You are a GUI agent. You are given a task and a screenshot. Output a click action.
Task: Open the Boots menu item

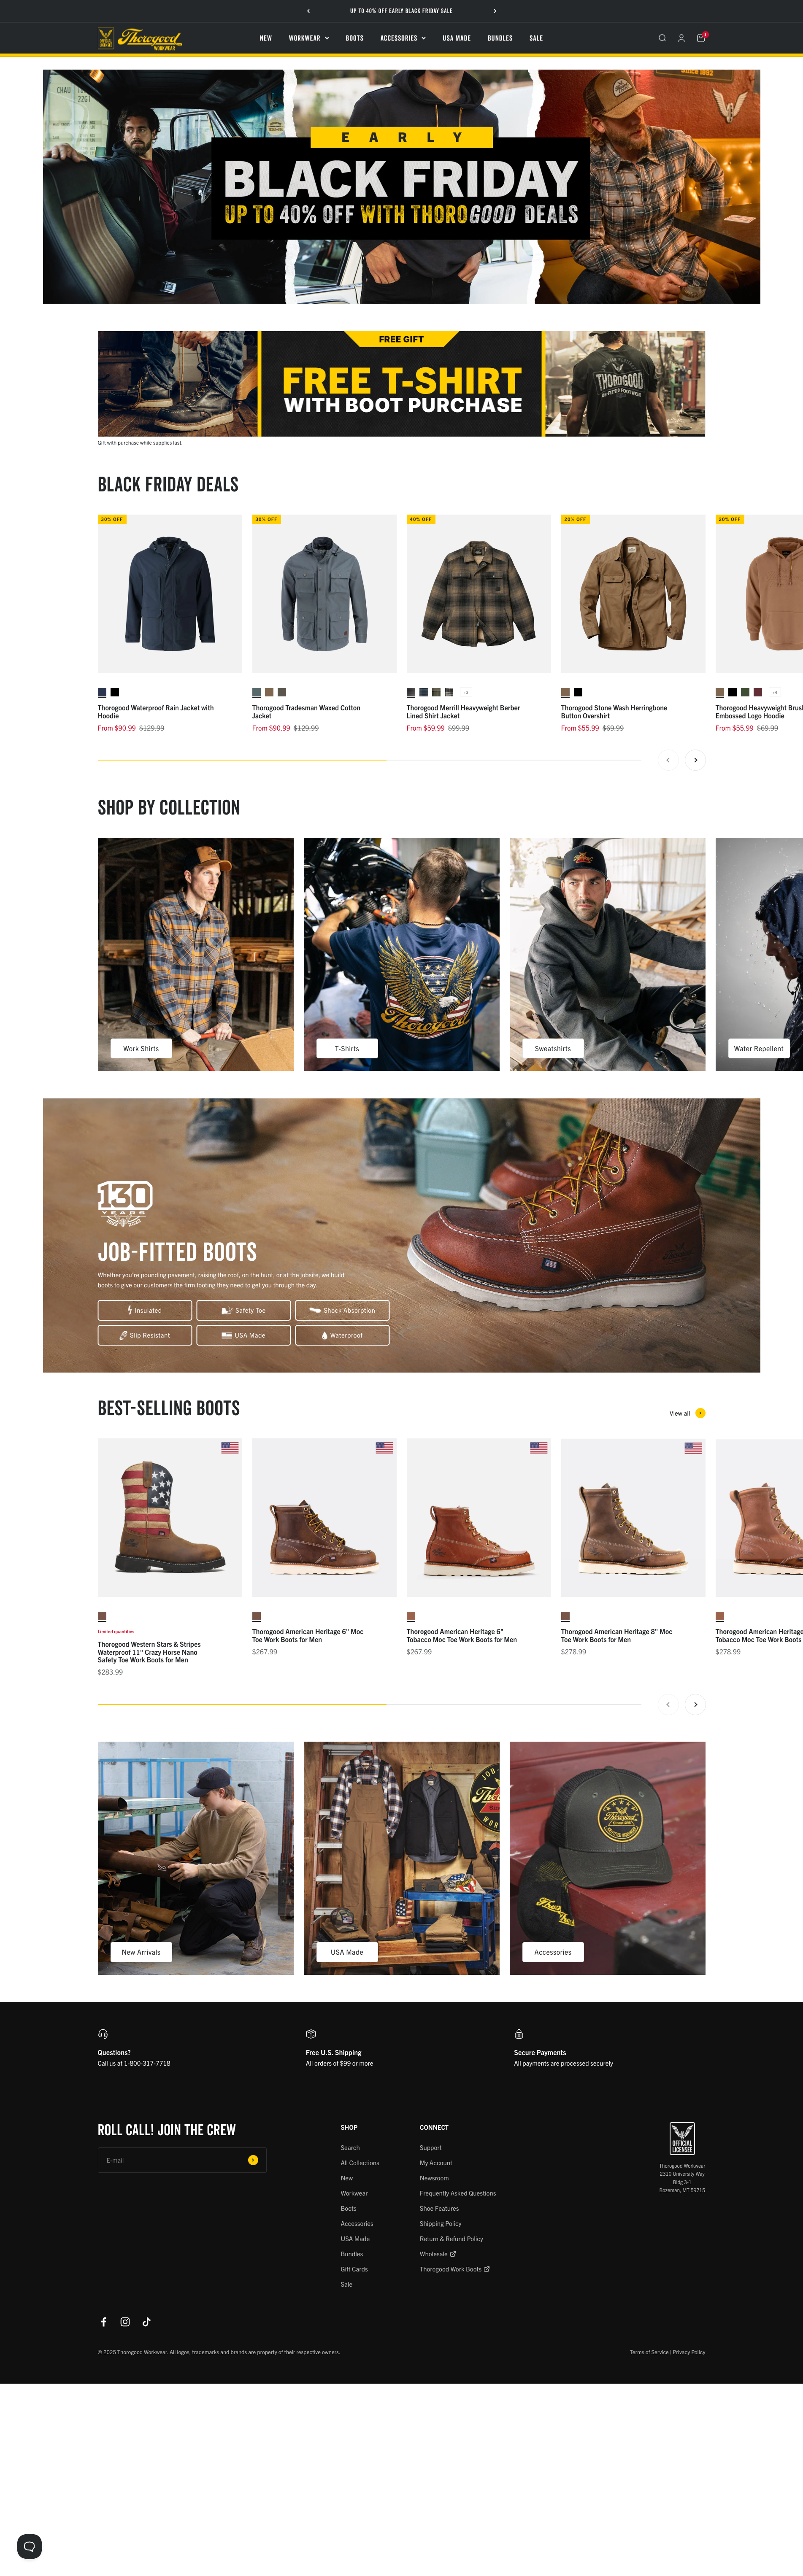pyautogui.click(x=354, y=38)
